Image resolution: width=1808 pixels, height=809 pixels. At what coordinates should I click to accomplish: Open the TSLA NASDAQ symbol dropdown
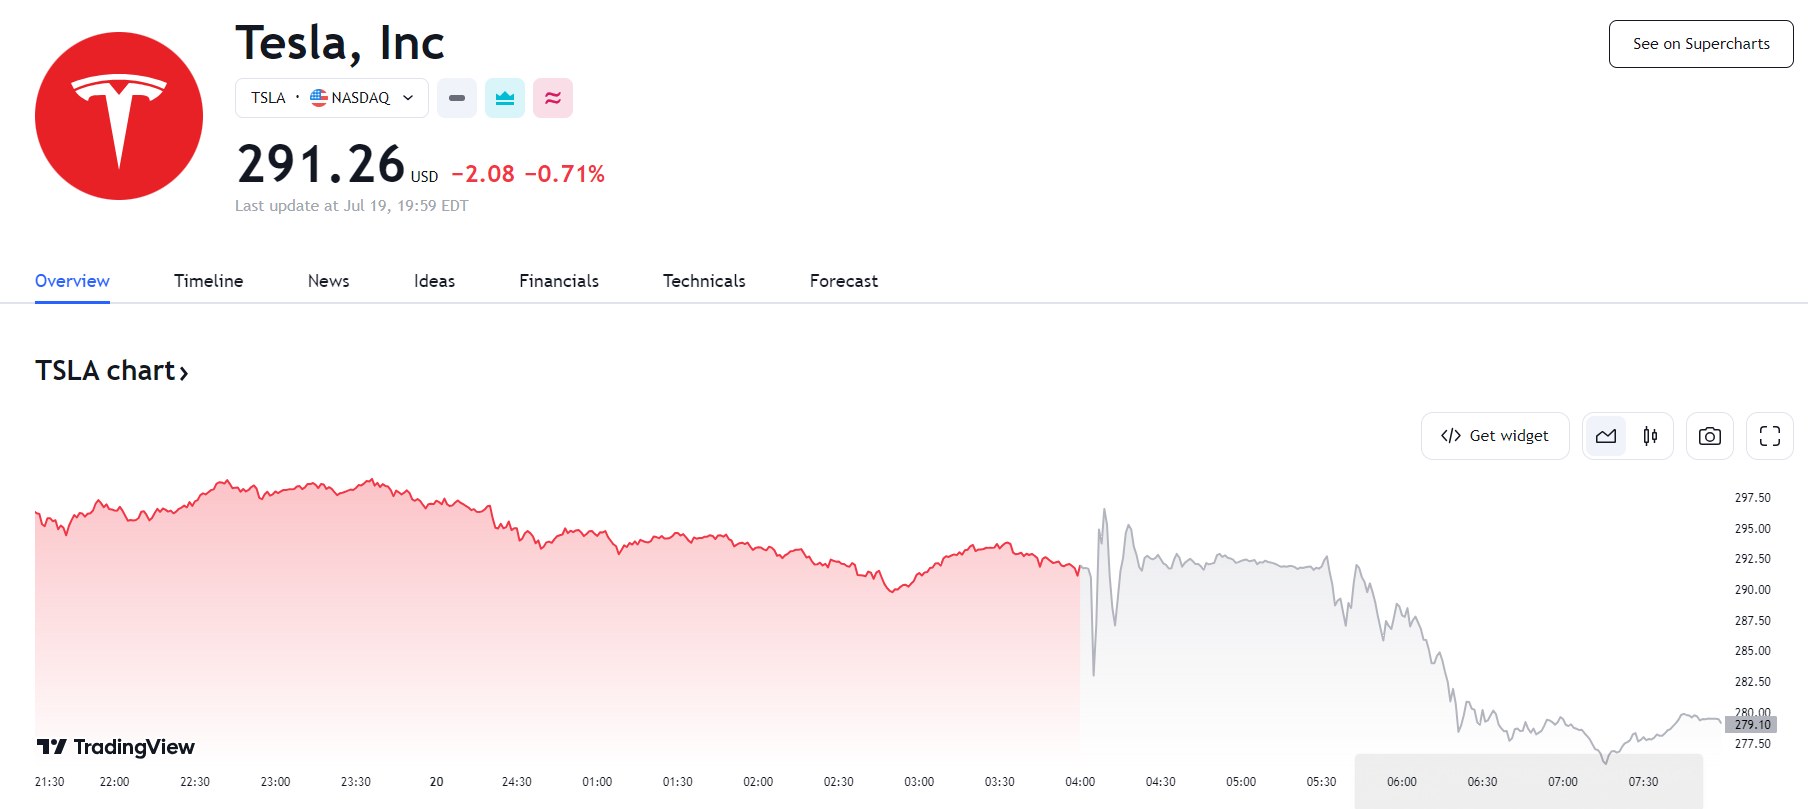408,98
